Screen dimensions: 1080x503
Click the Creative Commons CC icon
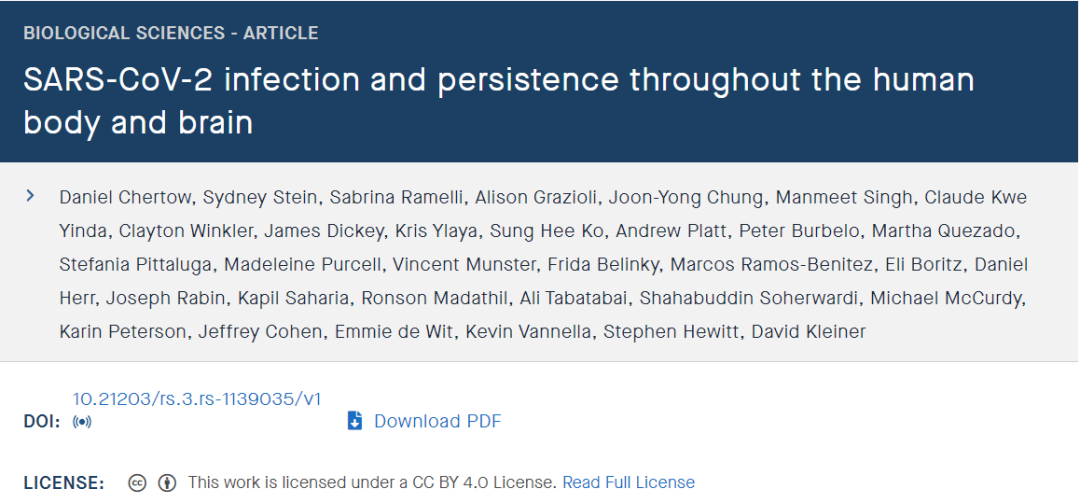click(x=137, y=483)
